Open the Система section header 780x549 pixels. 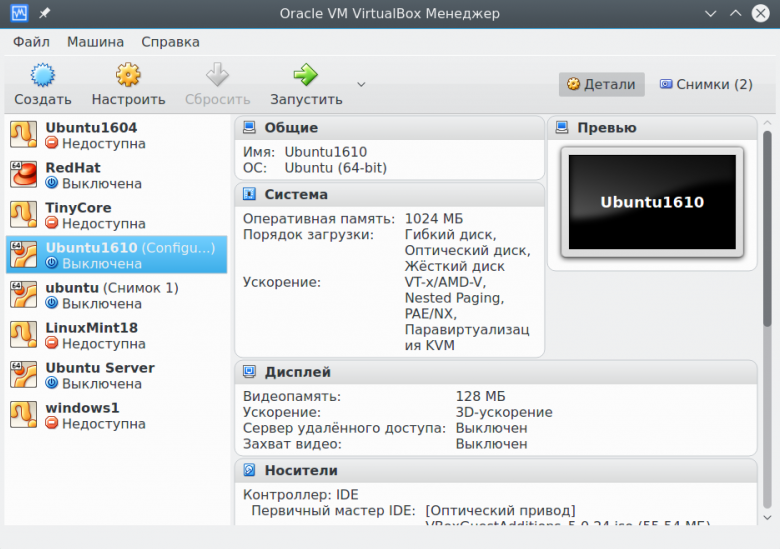390,194
